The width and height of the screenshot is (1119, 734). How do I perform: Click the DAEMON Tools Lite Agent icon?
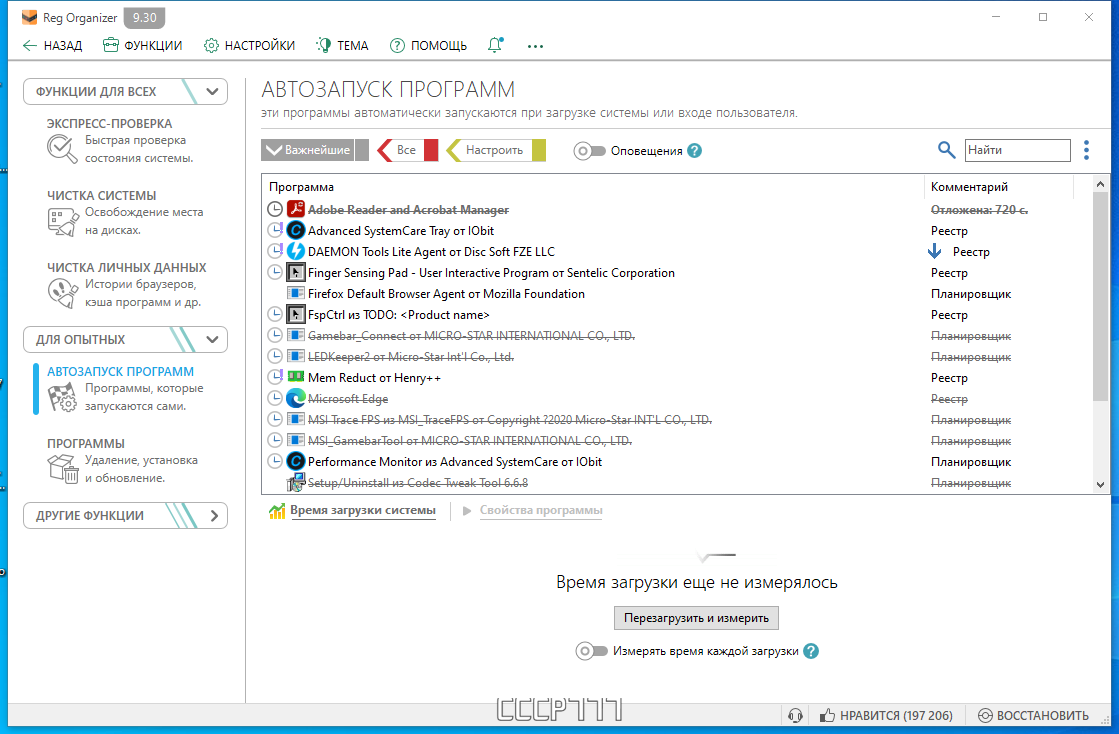coord(295,251)
